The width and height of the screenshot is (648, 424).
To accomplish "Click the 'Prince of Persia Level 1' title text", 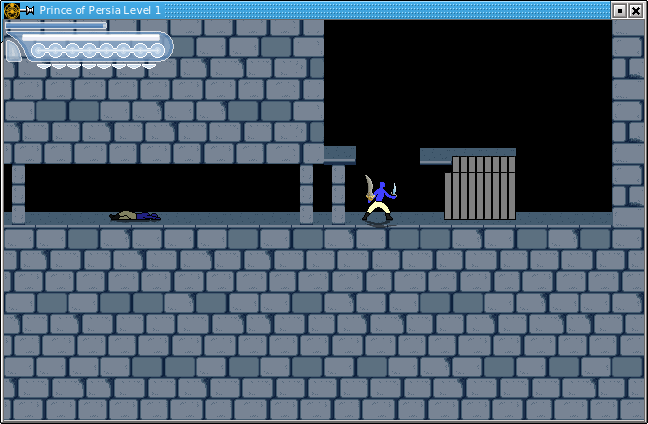I will tap(100, 10).
